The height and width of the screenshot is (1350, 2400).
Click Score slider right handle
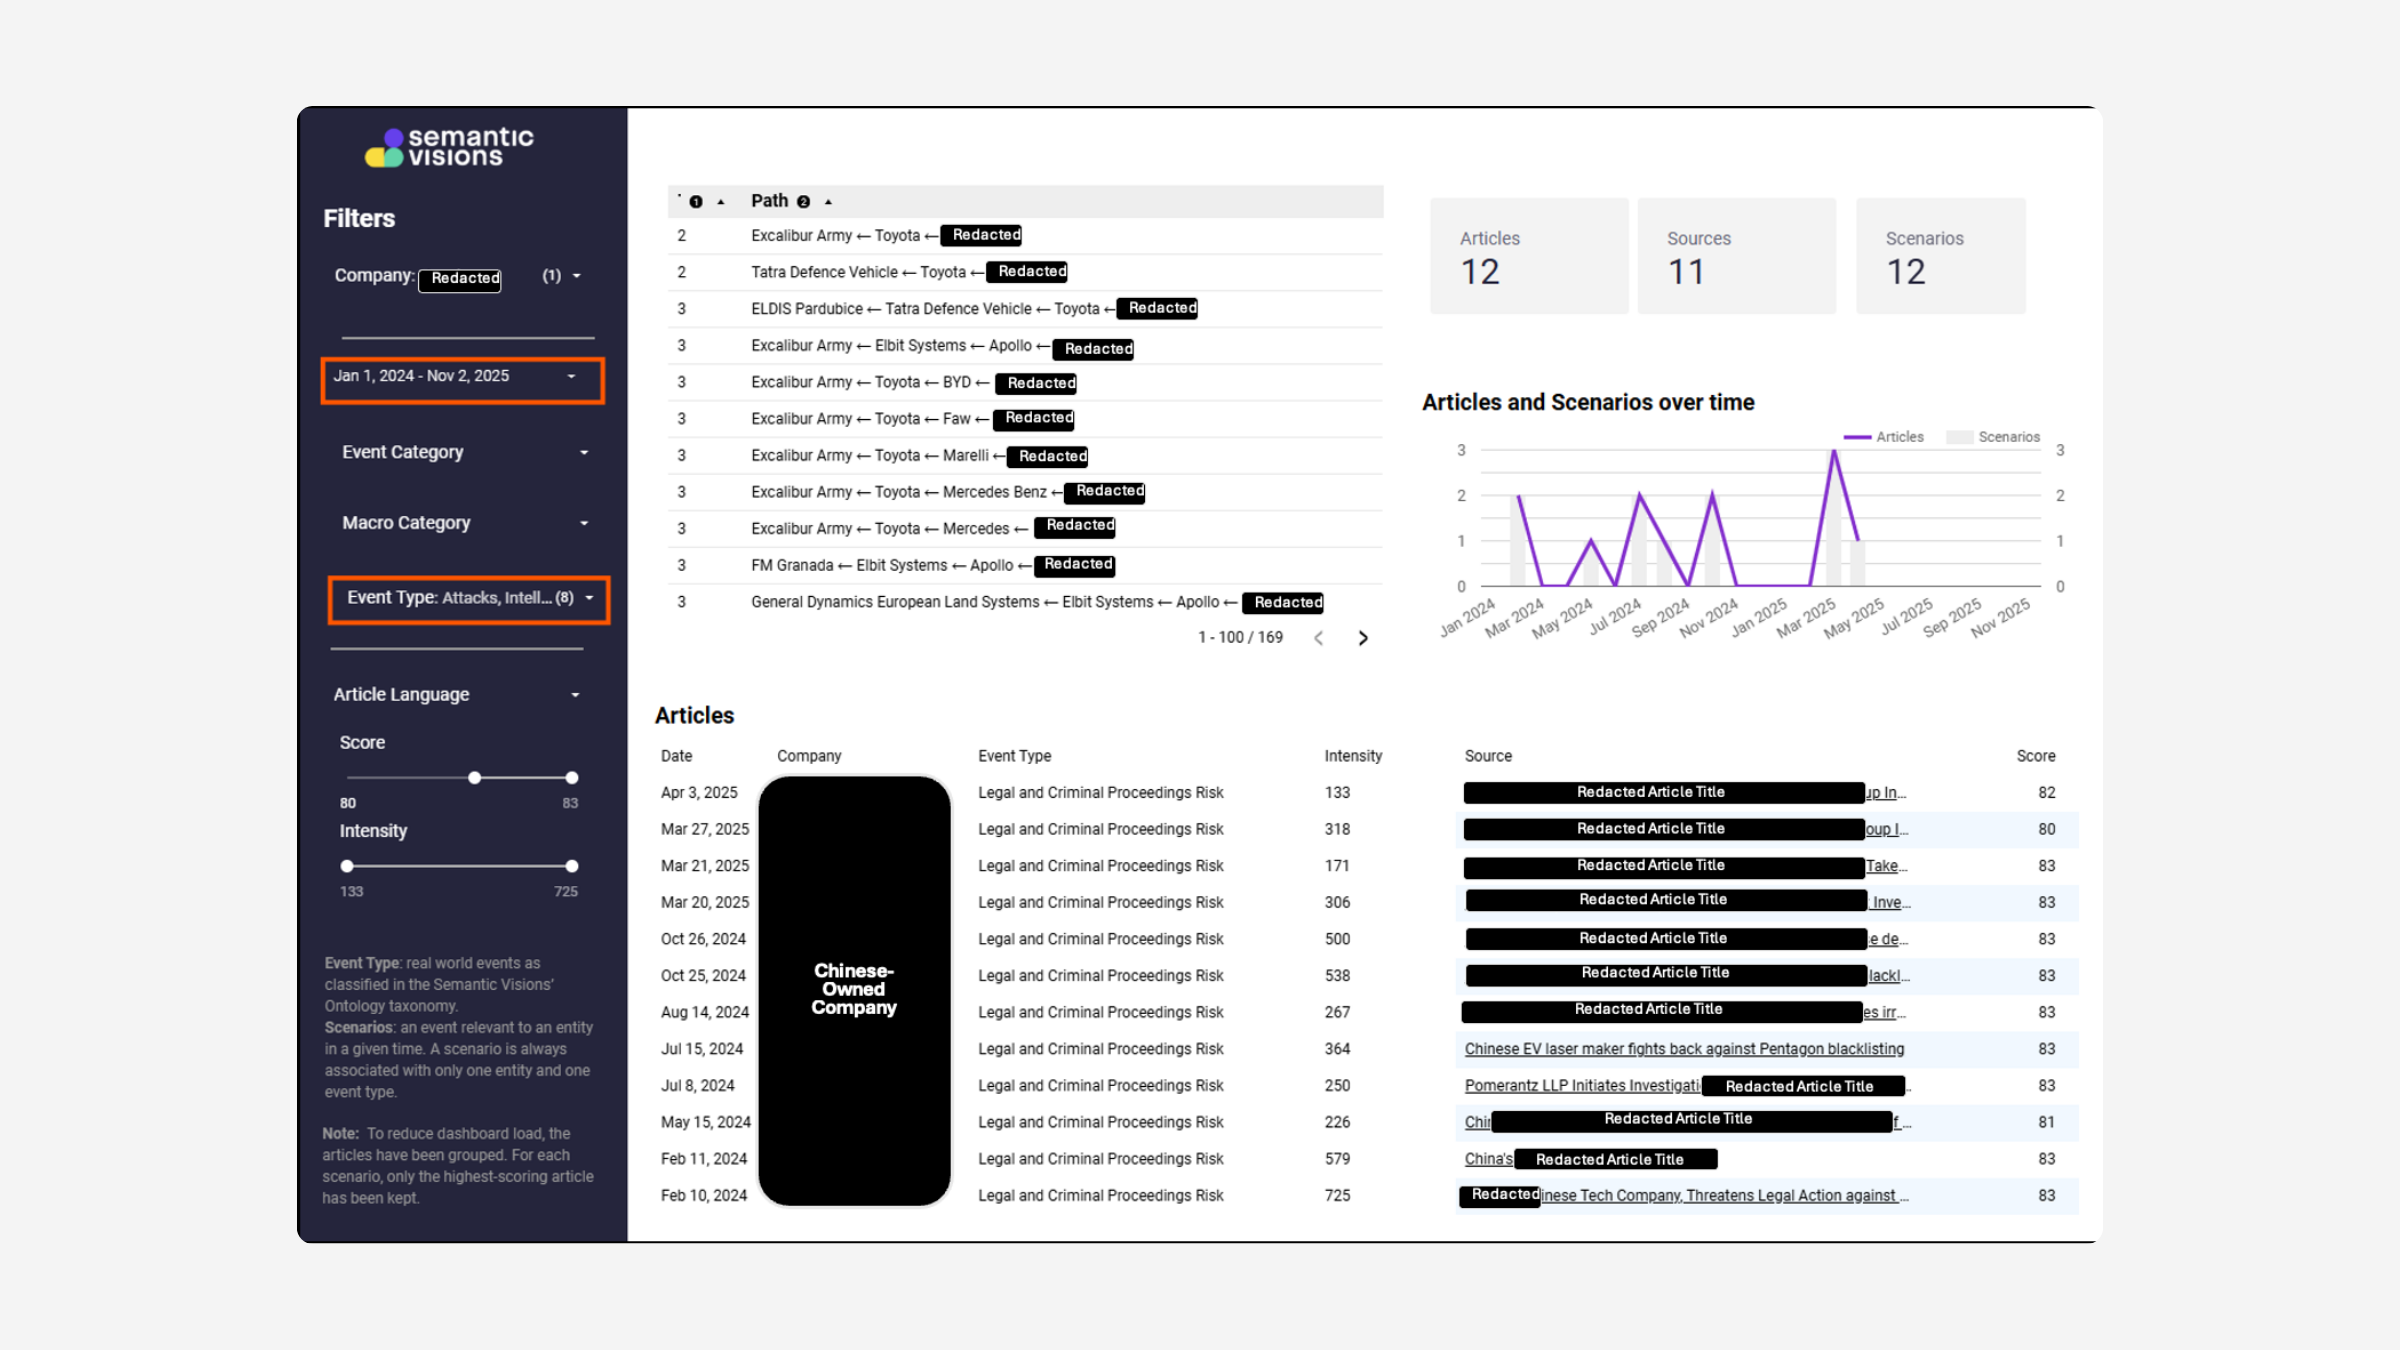coord(572,778)
